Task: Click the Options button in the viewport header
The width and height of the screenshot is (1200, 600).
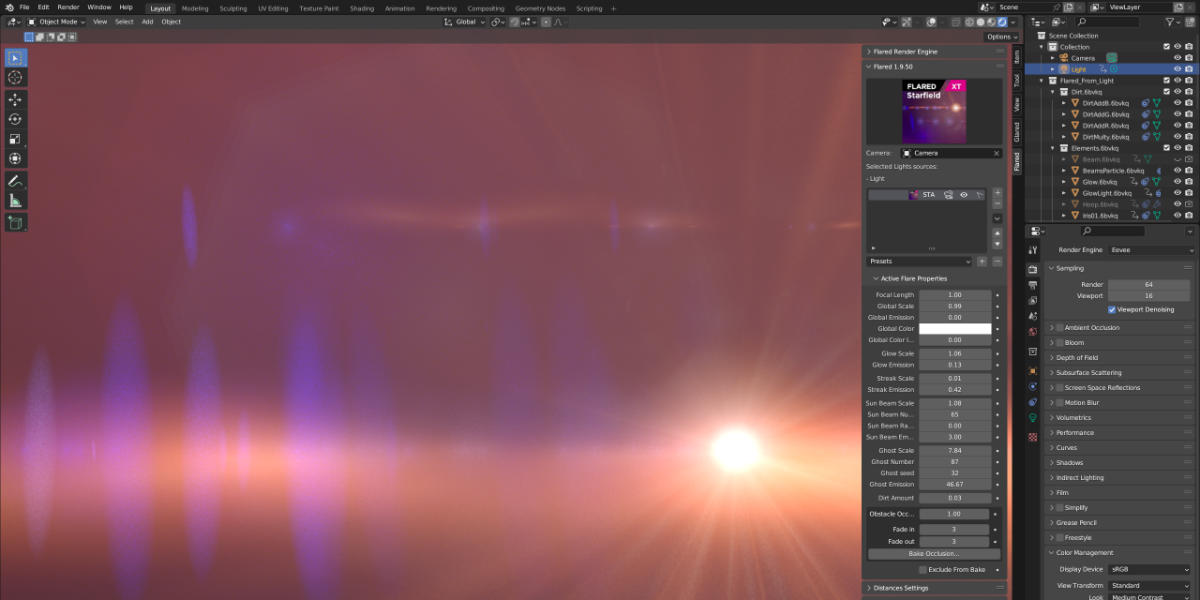Action: coord(999,36)
